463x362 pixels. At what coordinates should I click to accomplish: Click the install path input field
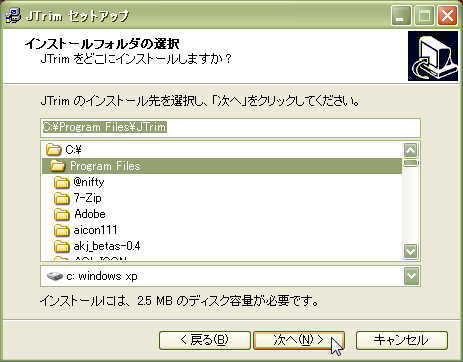[x=230, y=128]
